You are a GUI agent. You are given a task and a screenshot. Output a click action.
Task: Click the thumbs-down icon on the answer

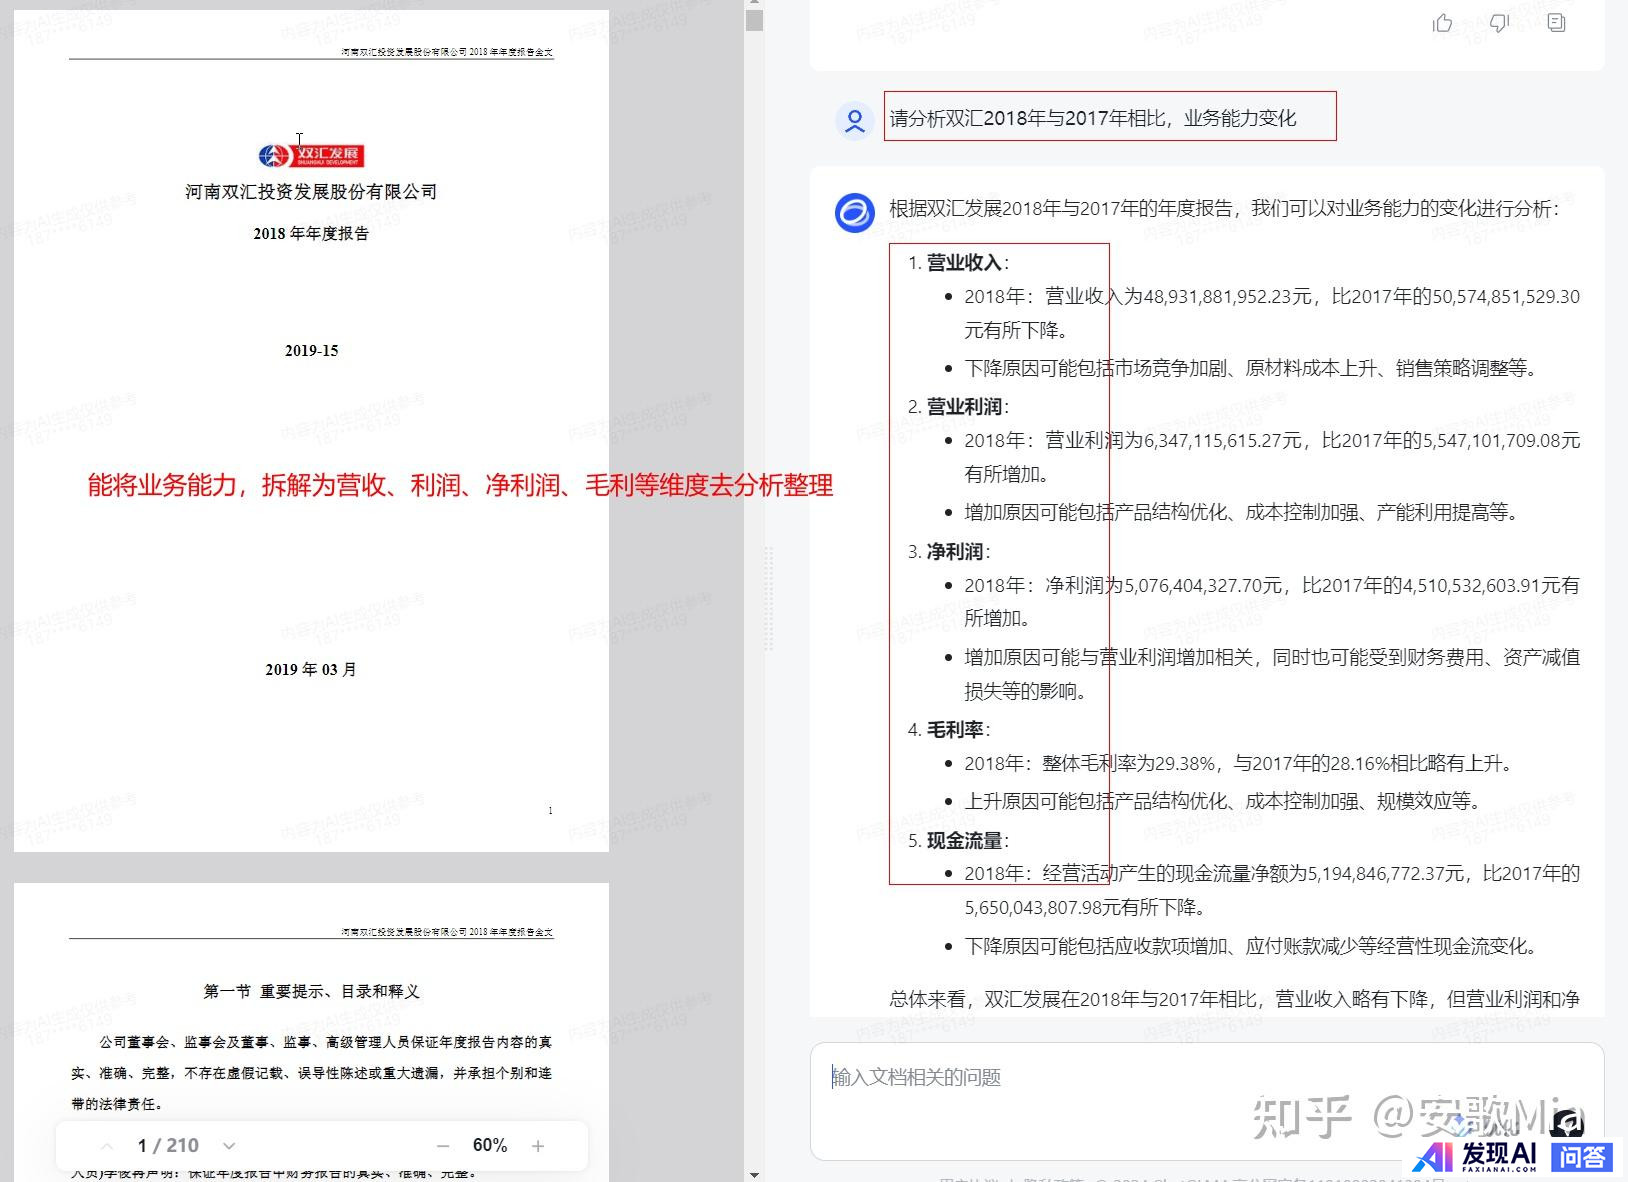tap(1499, 23)
